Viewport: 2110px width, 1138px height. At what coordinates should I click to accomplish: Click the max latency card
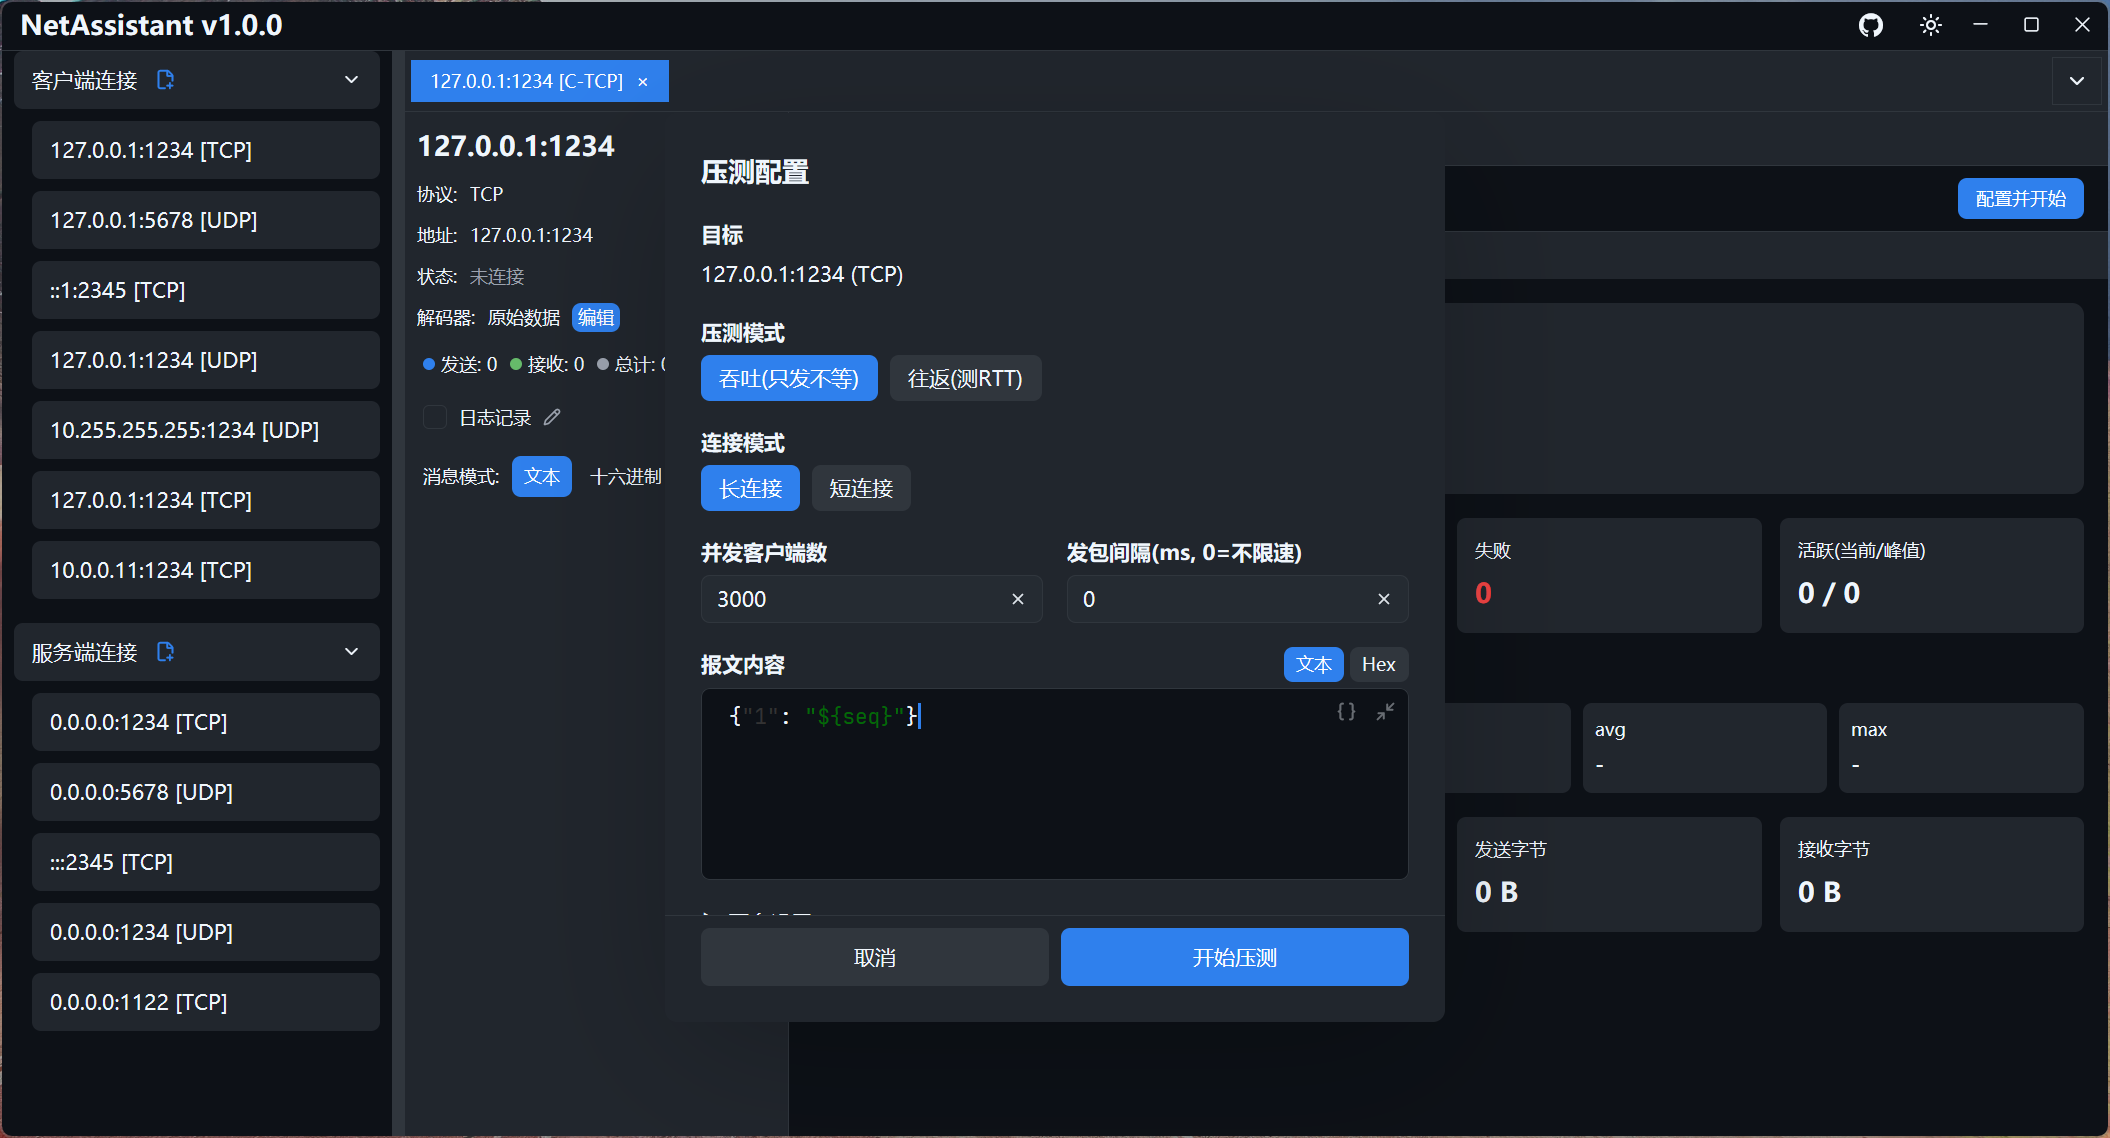(1961, 748)
